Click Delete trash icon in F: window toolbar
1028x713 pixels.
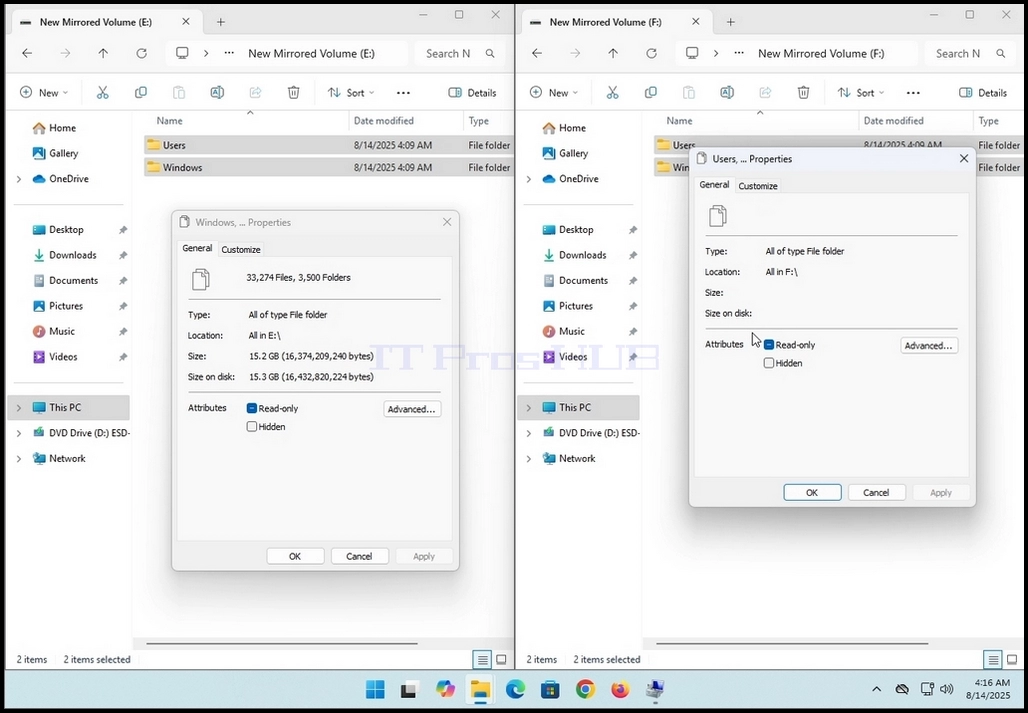click(804, 92)
